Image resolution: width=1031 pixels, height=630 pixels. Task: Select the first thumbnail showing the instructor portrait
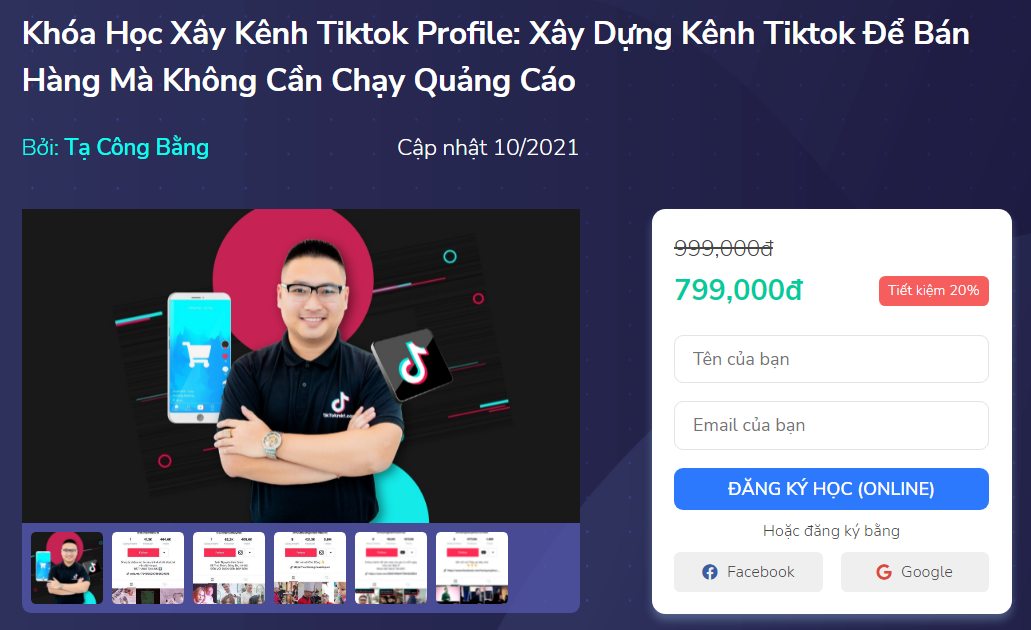[67, 568]
